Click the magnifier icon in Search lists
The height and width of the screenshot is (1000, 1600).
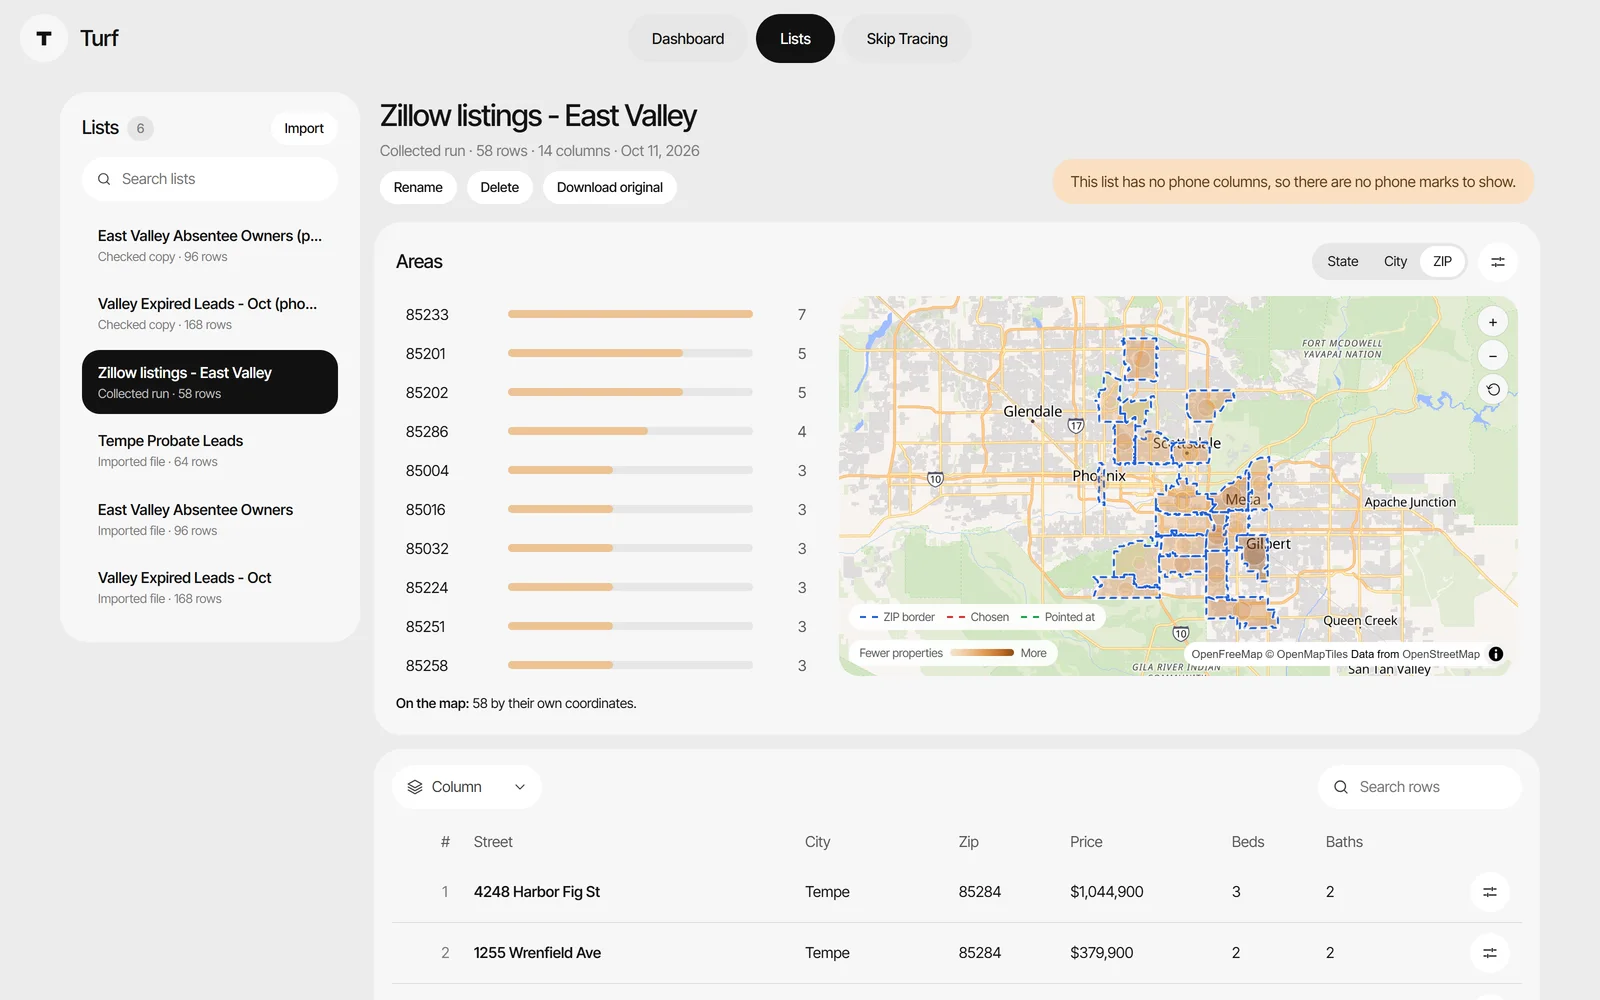click(104, 179)
